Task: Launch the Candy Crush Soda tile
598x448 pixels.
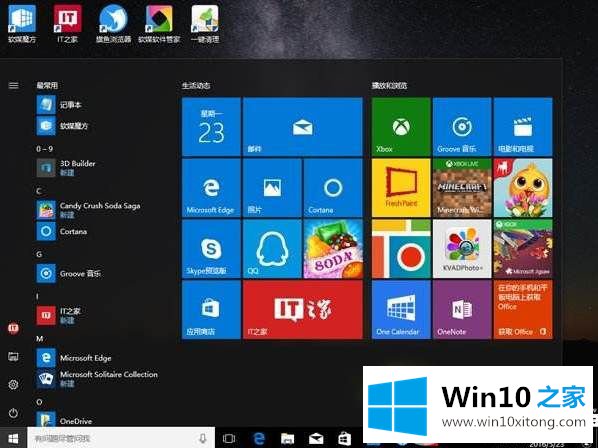Action: [x=333, y=249]
